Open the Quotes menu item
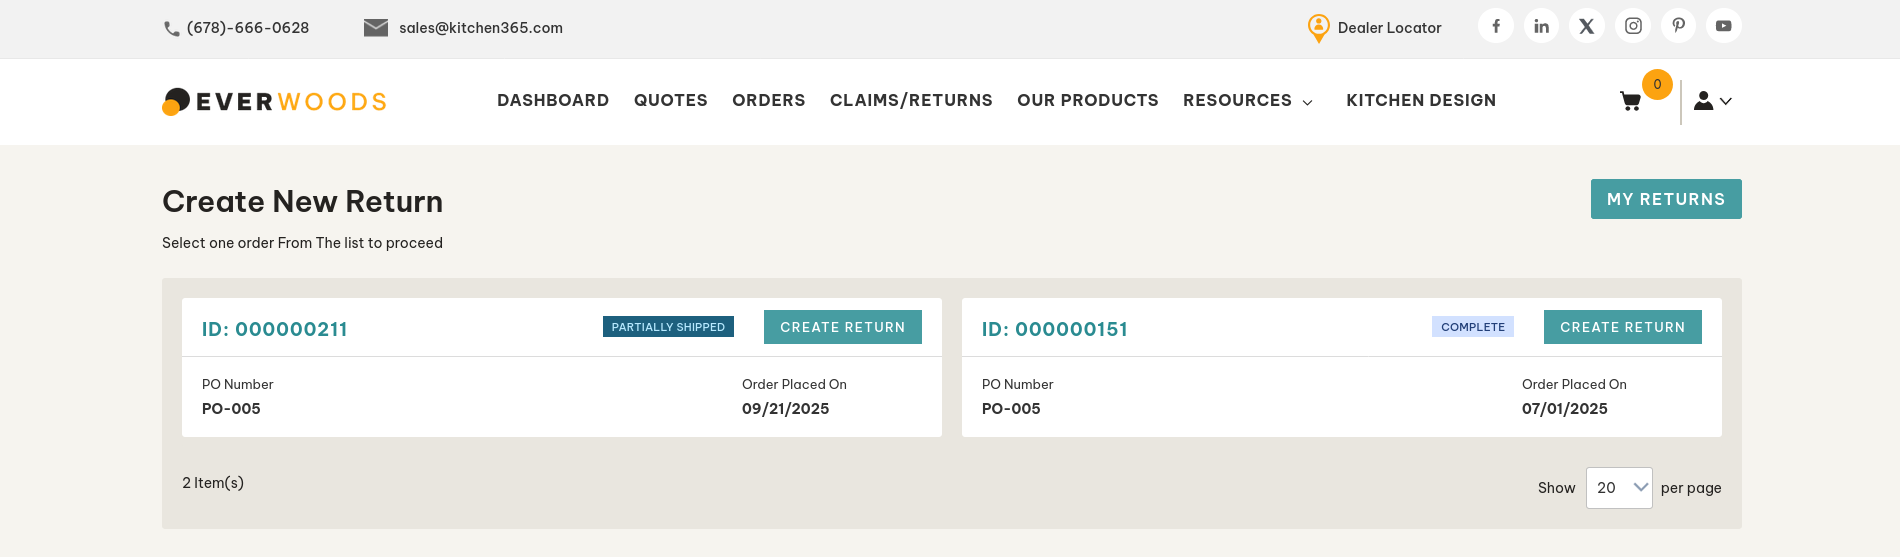1900x557 pixels. [x=671, y=101]
